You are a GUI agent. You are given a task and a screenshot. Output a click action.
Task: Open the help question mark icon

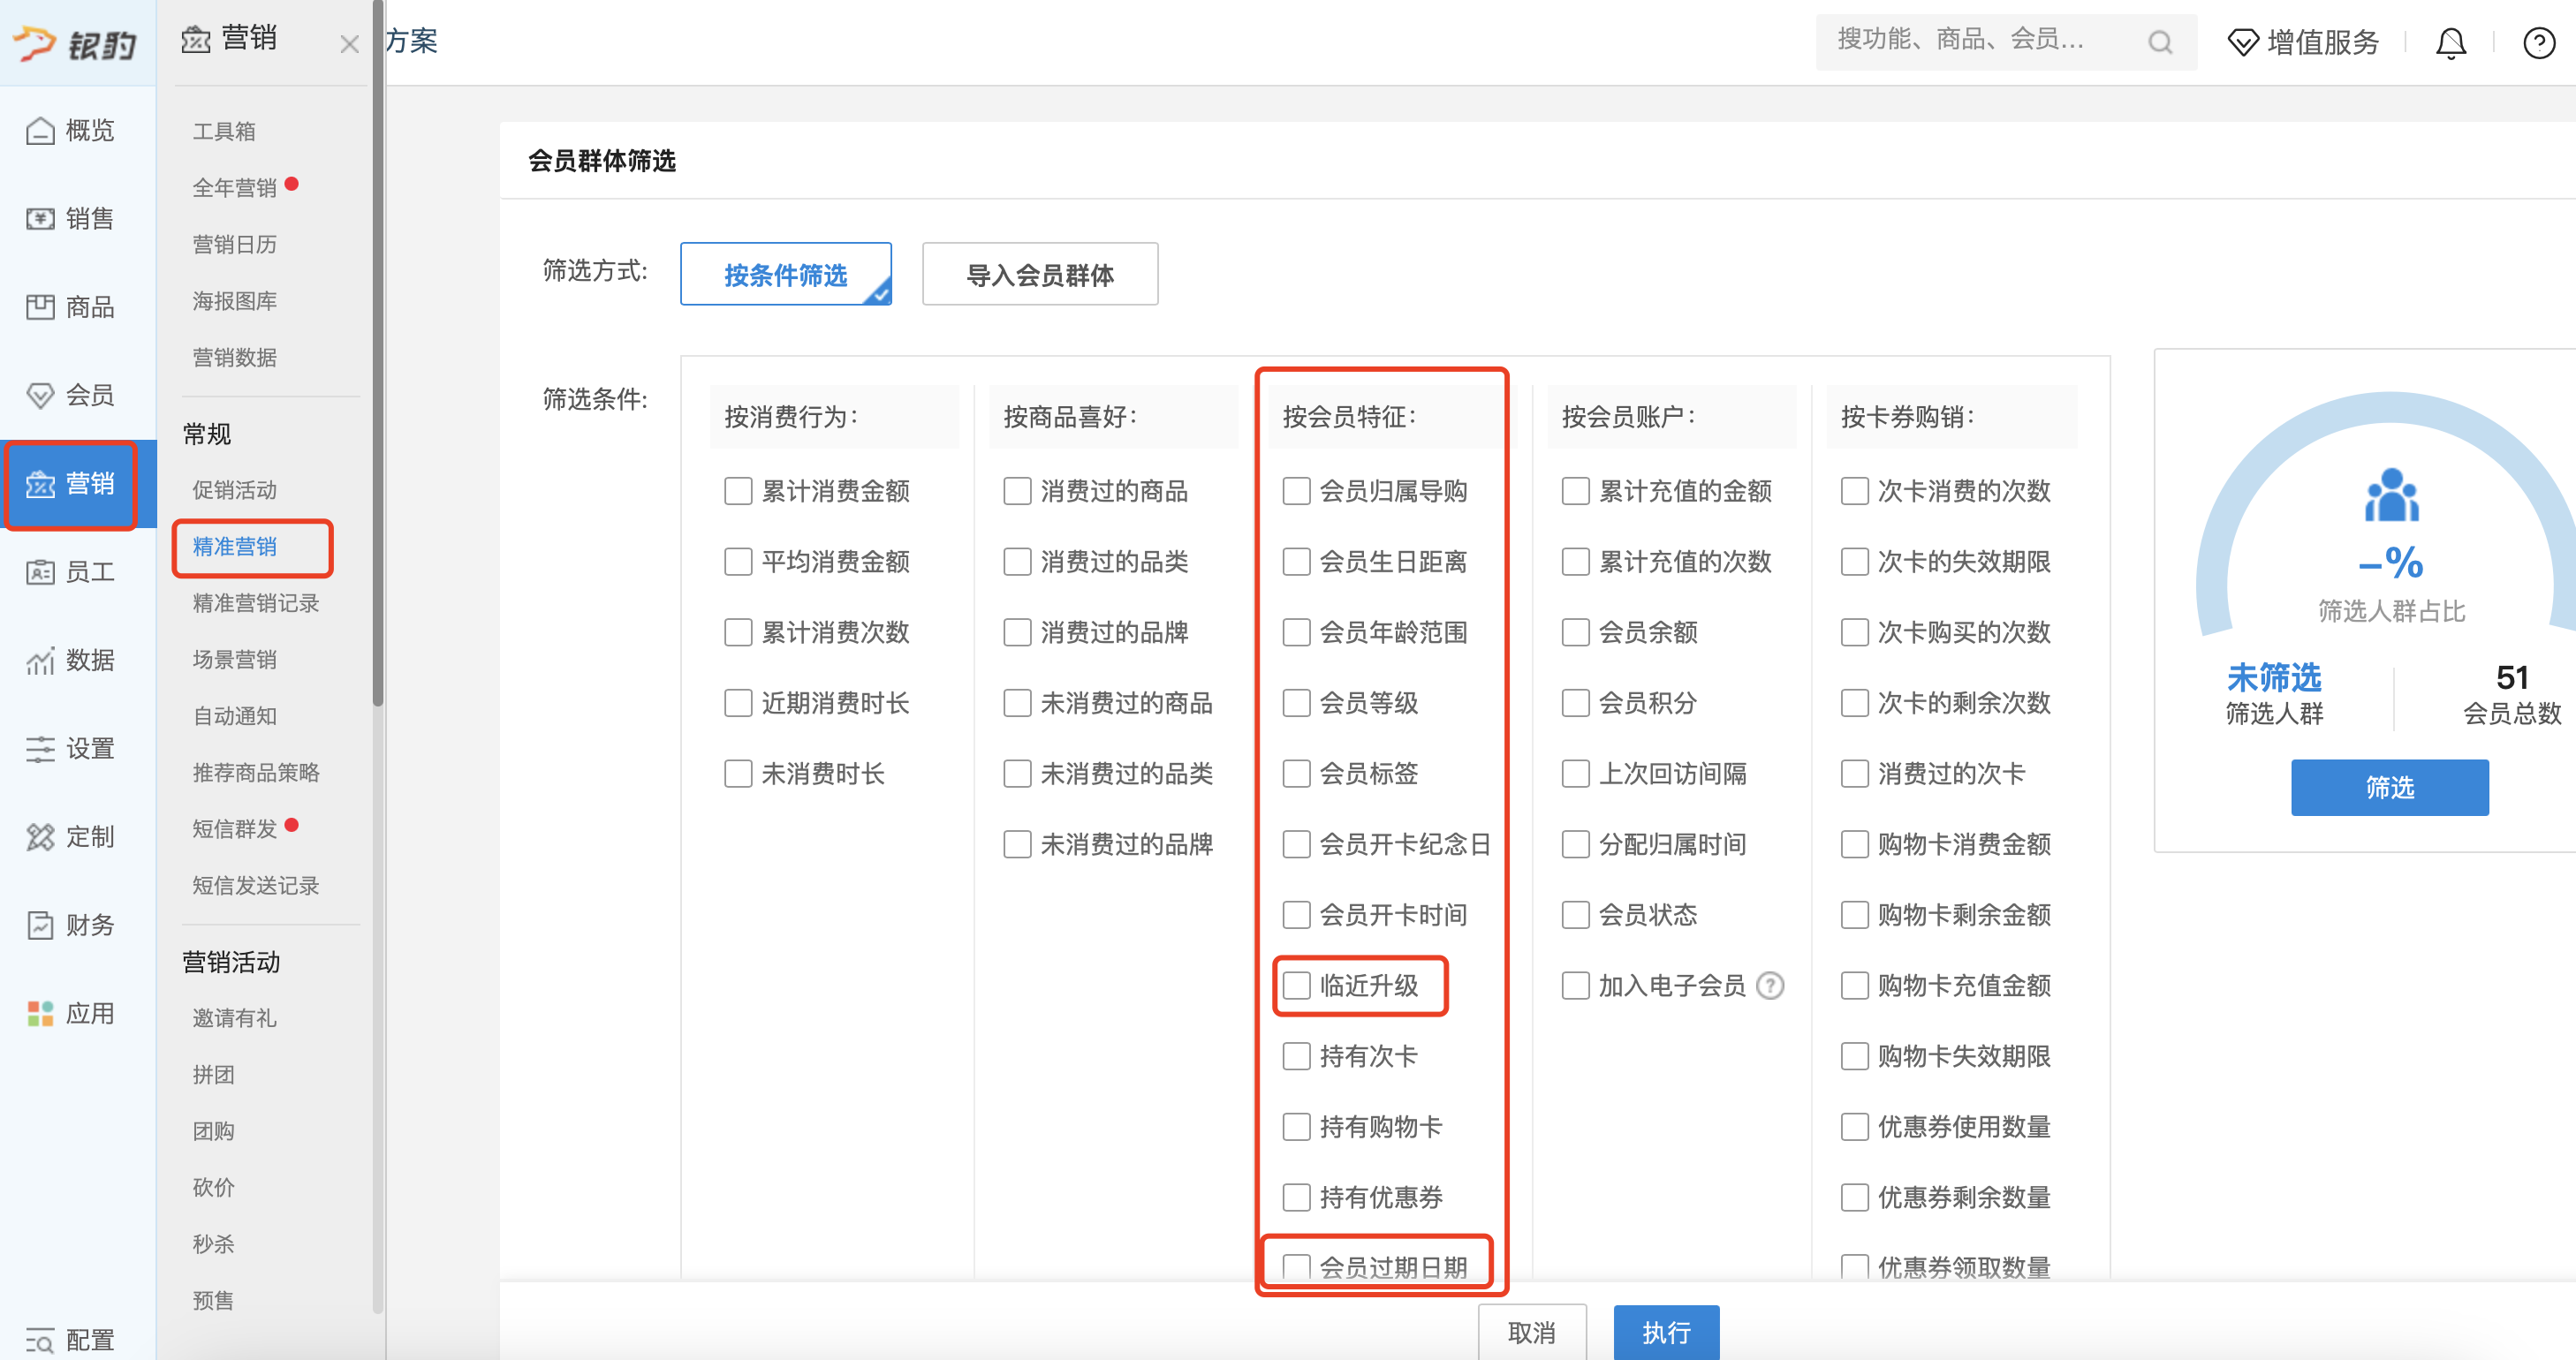(x=2539, y=42)
